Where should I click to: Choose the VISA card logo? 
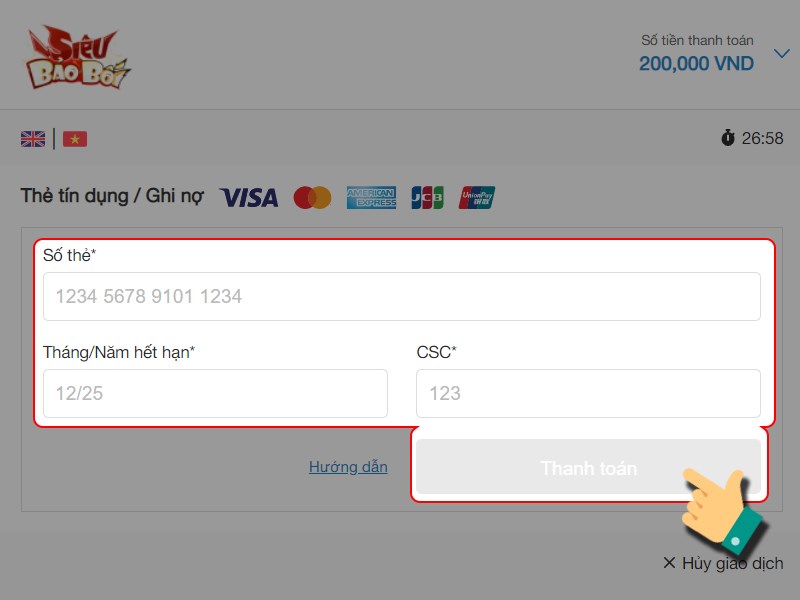[249, 197]
